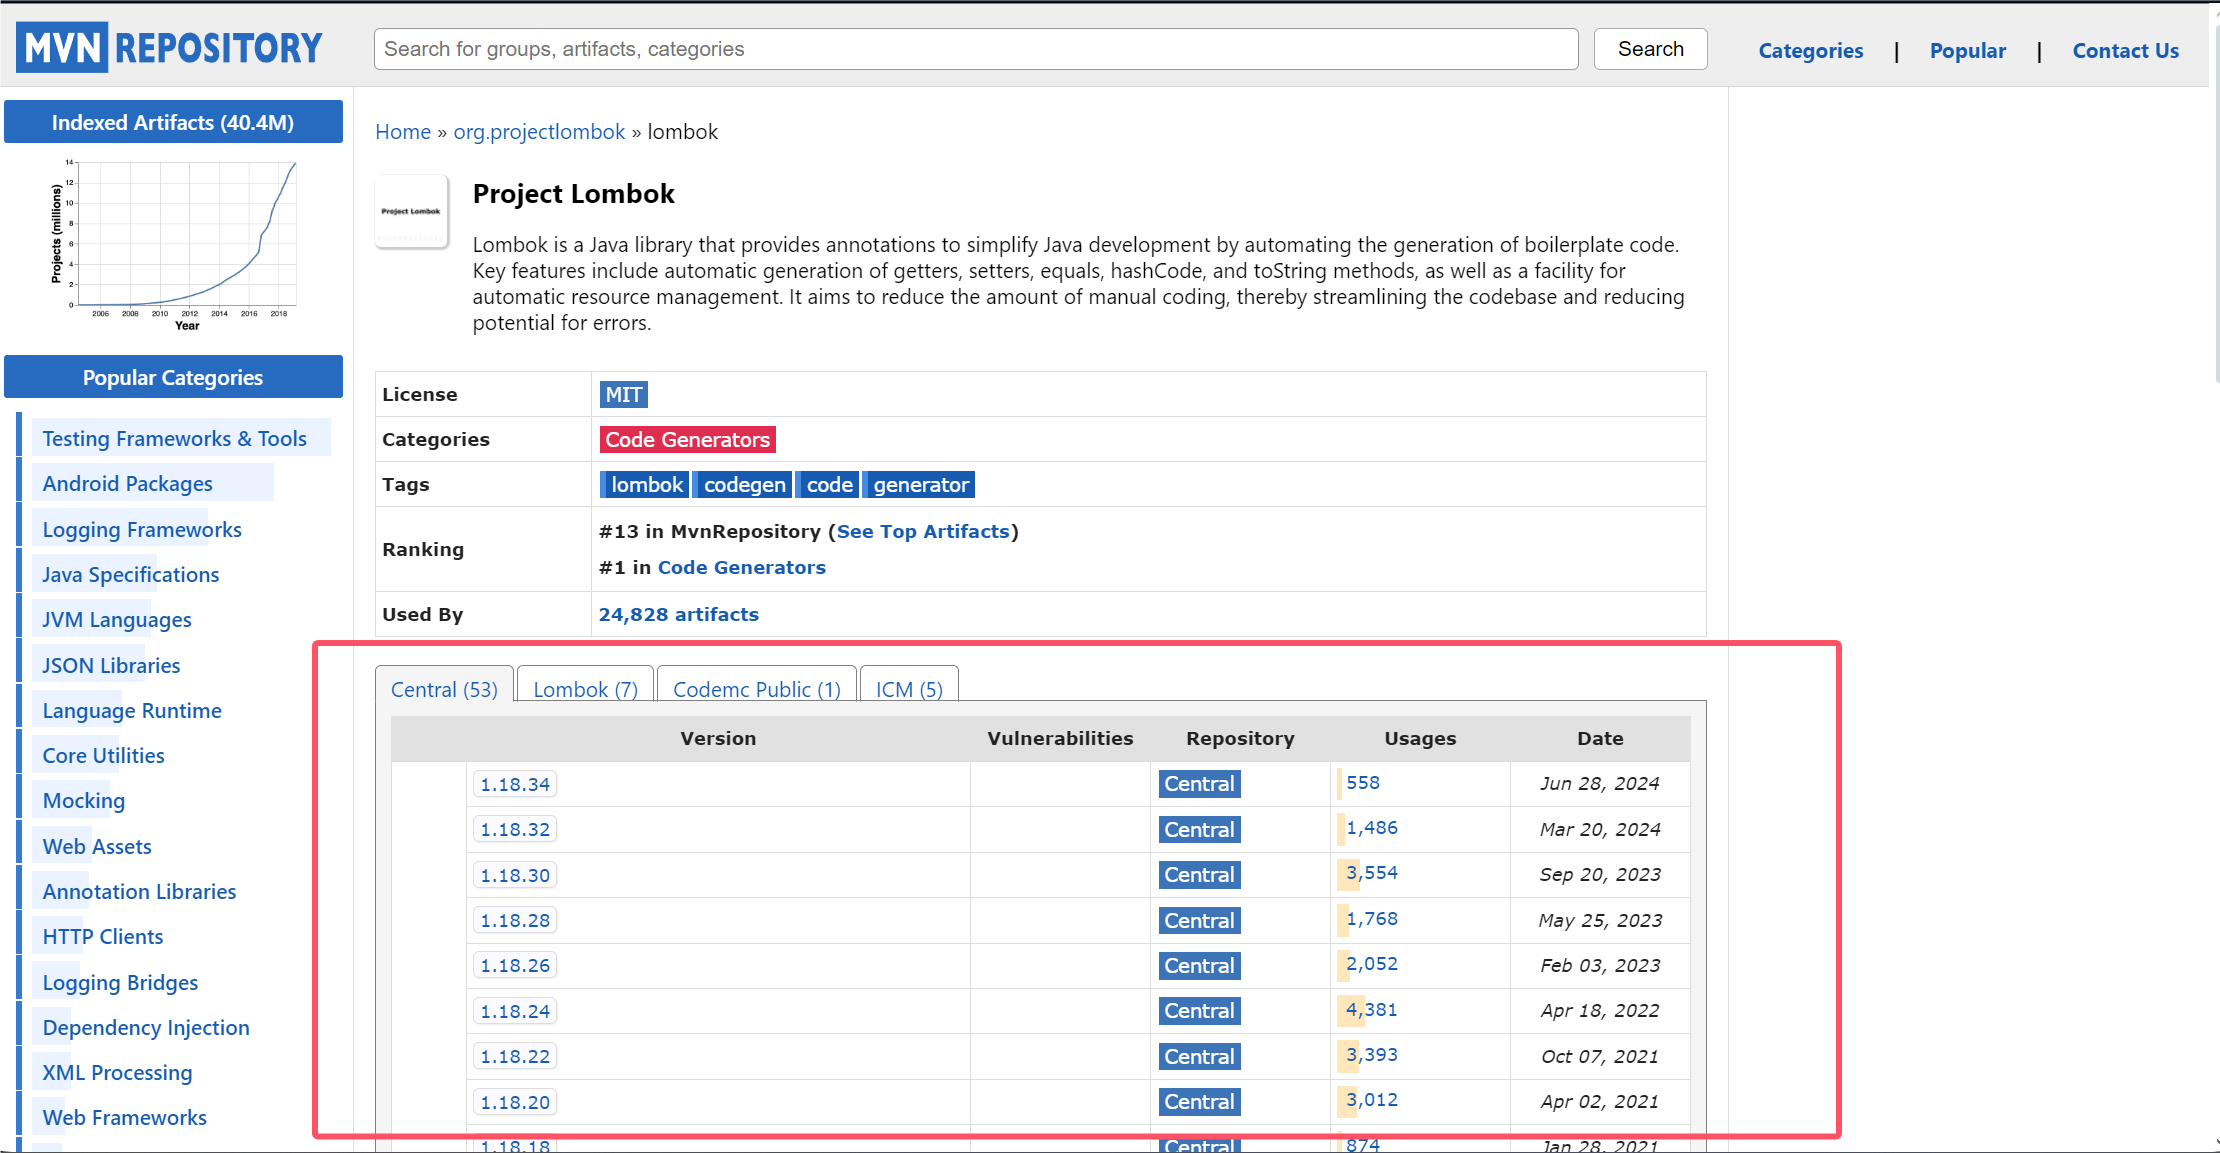2220x1153 pixels.
Task: Open Categories in top navigation
Action: point(1810,51)
